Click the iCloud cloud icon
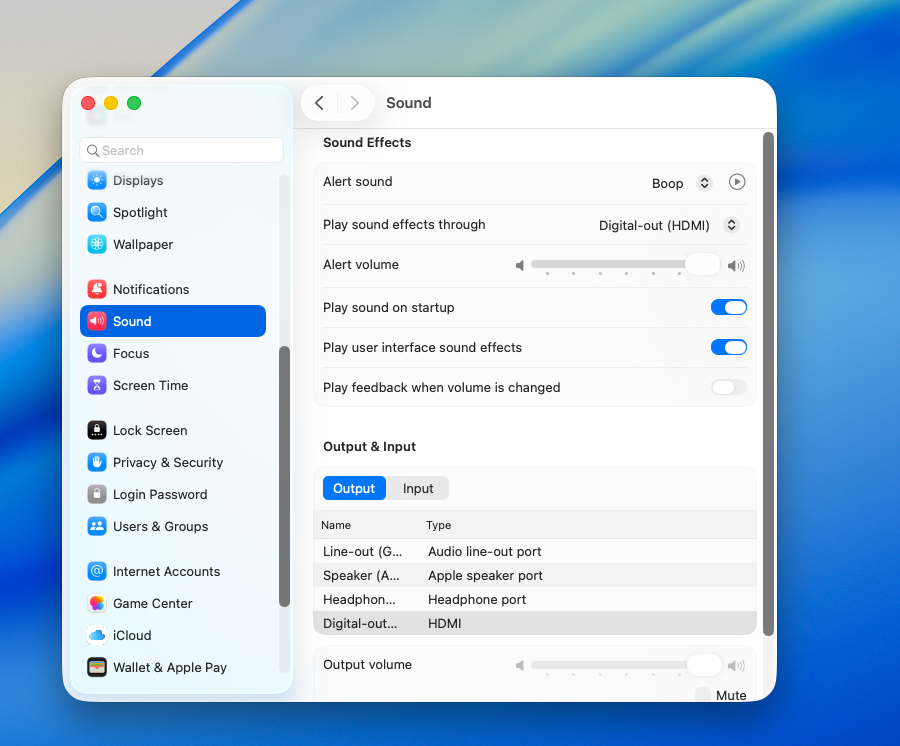Screen dimensions: 900x746 point(97,636)
